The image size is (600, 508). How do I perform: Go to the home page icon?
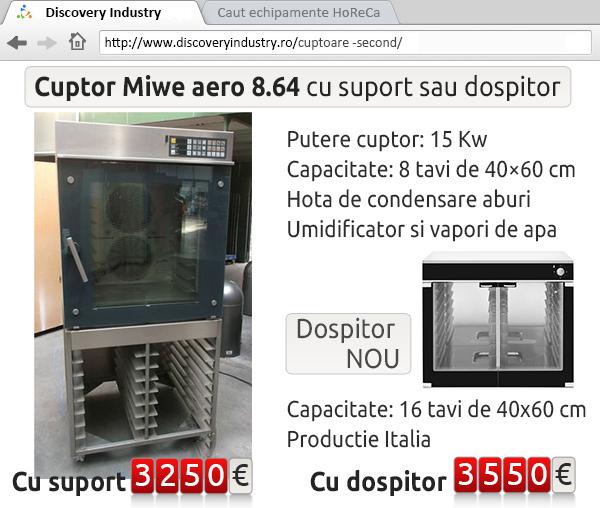[77, 41]
